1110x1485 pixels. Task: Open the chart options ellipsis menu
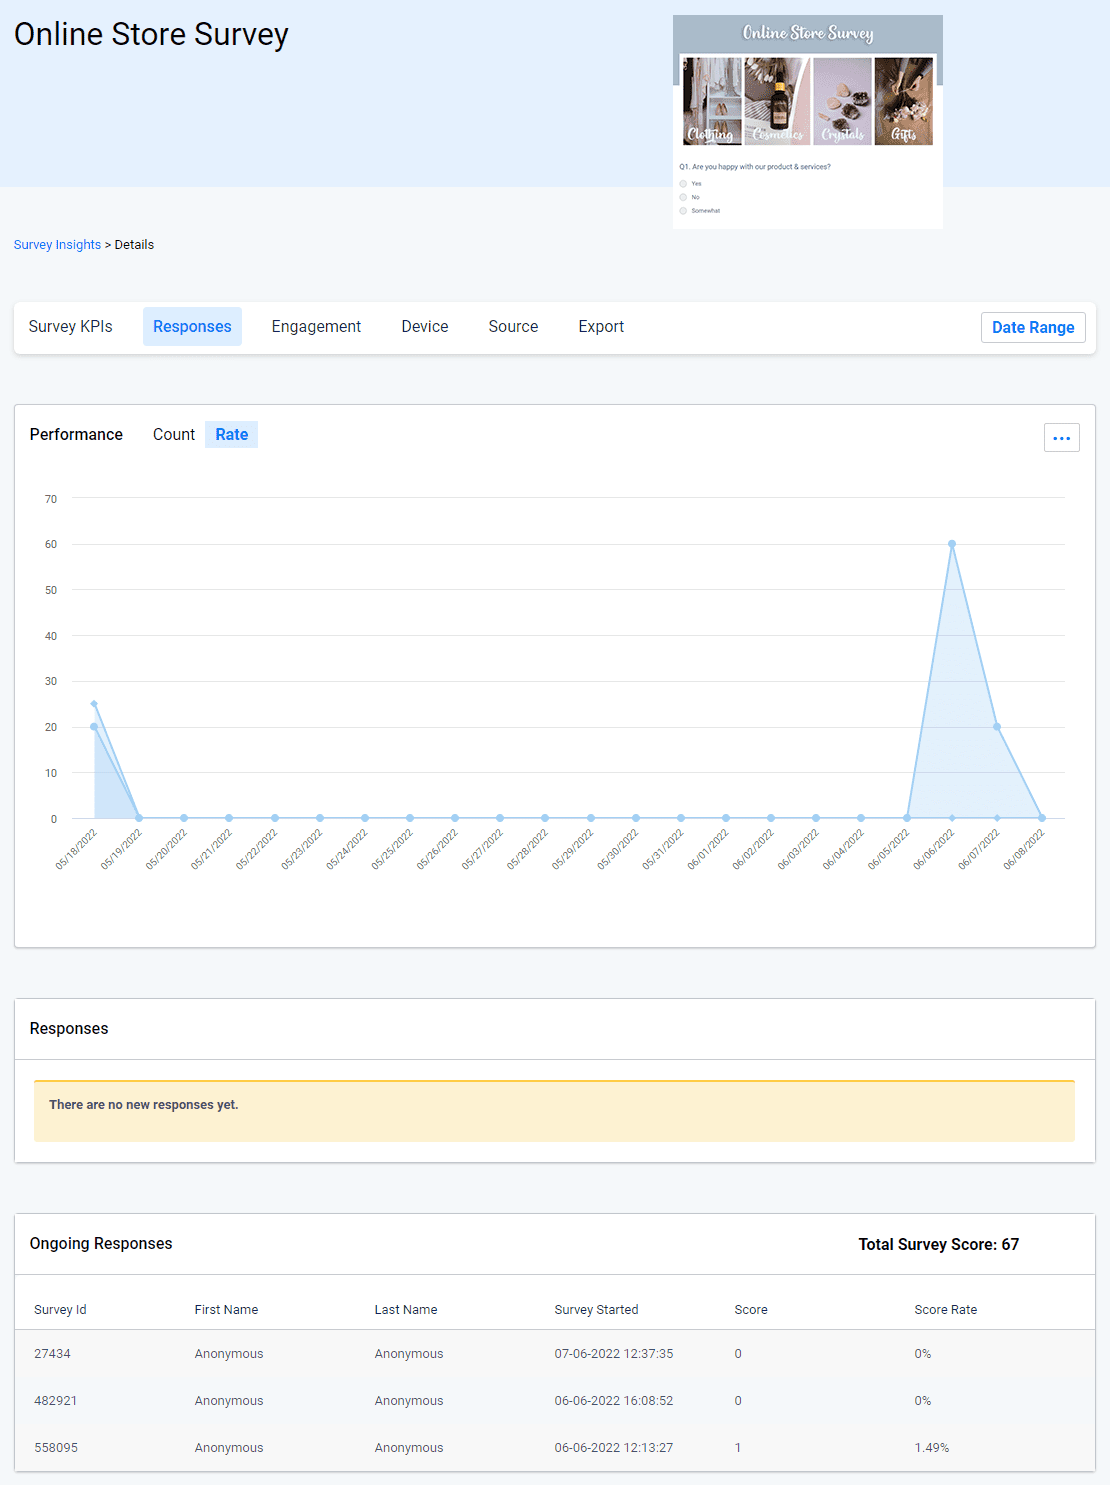1061,437
